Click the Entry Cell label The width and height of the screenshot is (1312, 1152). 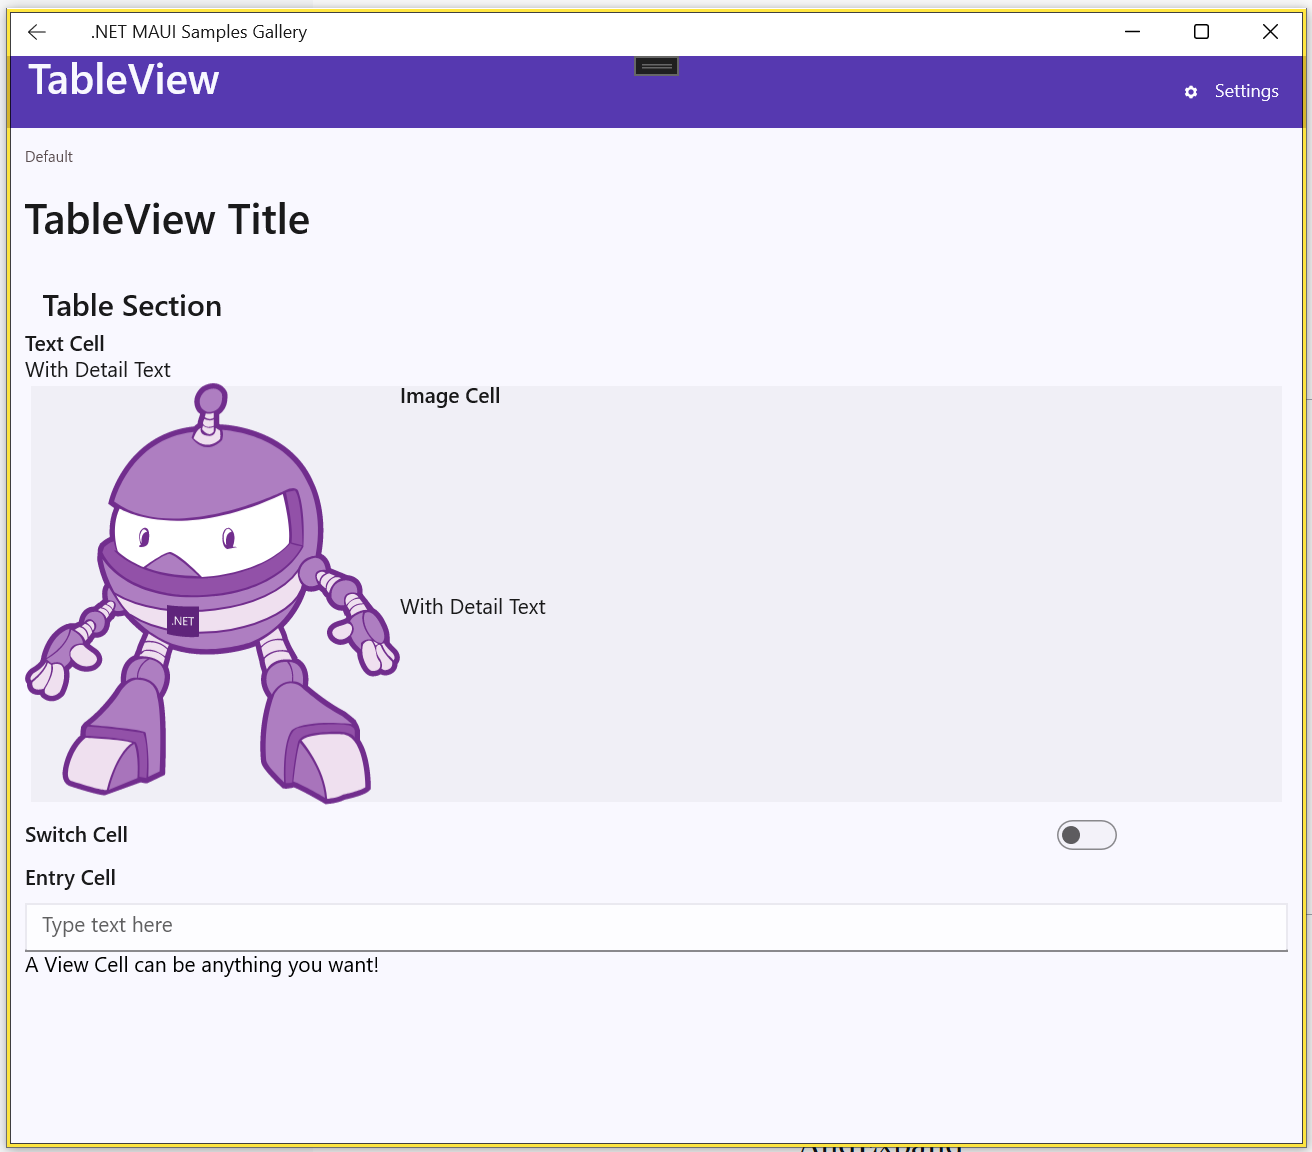pyautogui.click(x=70, y=878)
